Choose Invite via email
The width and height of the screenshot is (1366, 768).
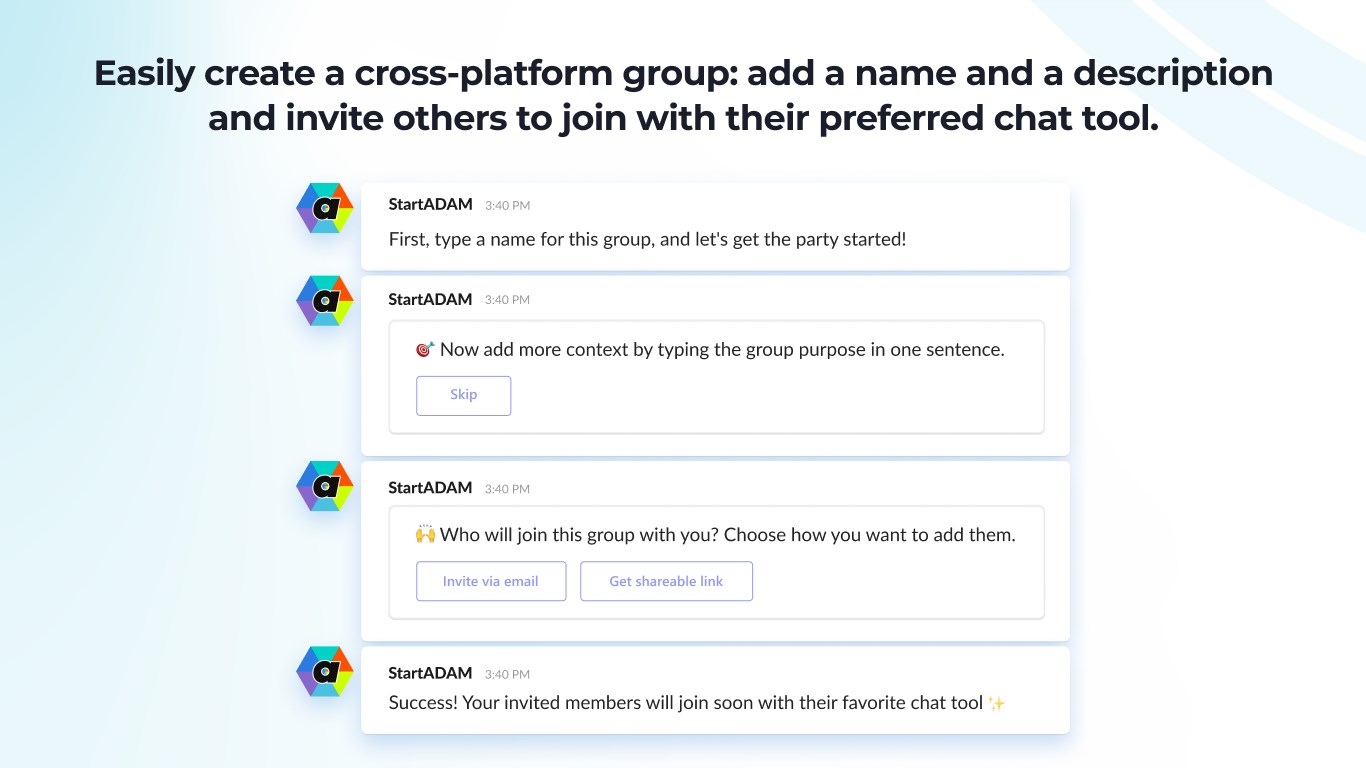[x=491, y=581]
